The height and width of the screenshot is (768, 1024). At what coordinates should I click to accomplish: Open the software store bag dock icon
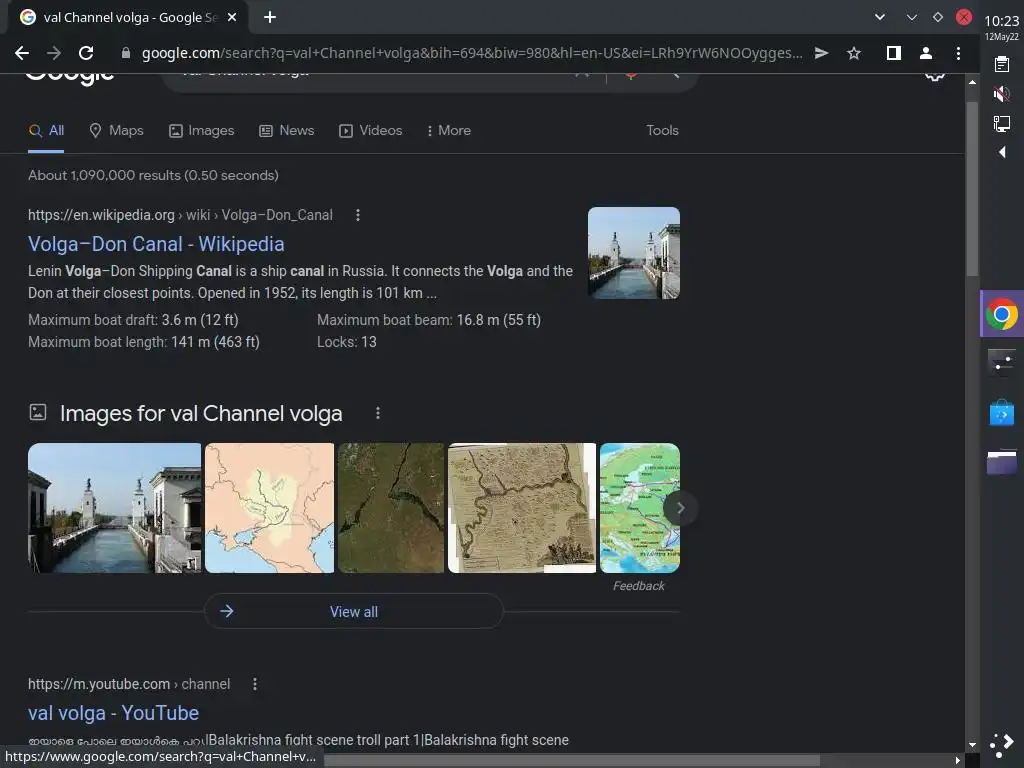point(1002,412)
